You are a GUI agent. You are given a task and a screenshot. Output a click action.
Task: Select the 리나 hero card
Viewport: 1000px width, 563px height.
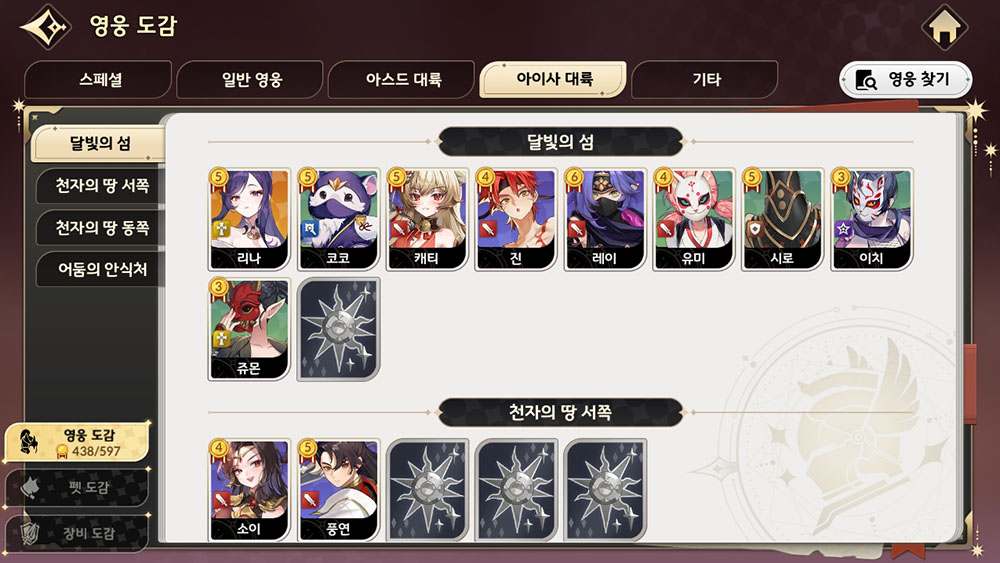click(x=249, y=219)
